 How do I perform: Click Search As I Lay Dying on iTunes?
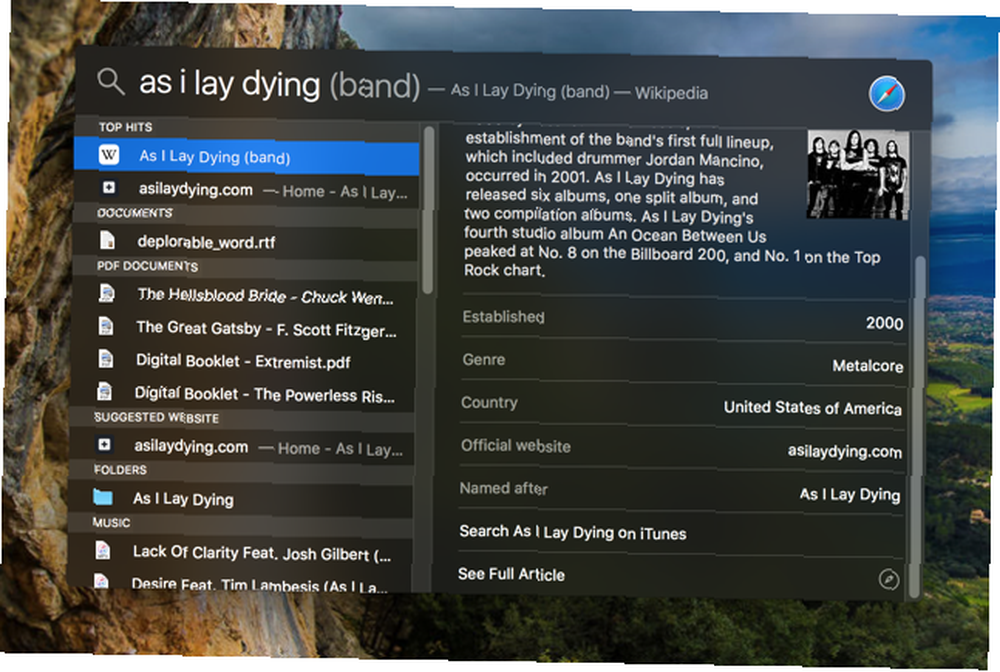coord(573,532)
